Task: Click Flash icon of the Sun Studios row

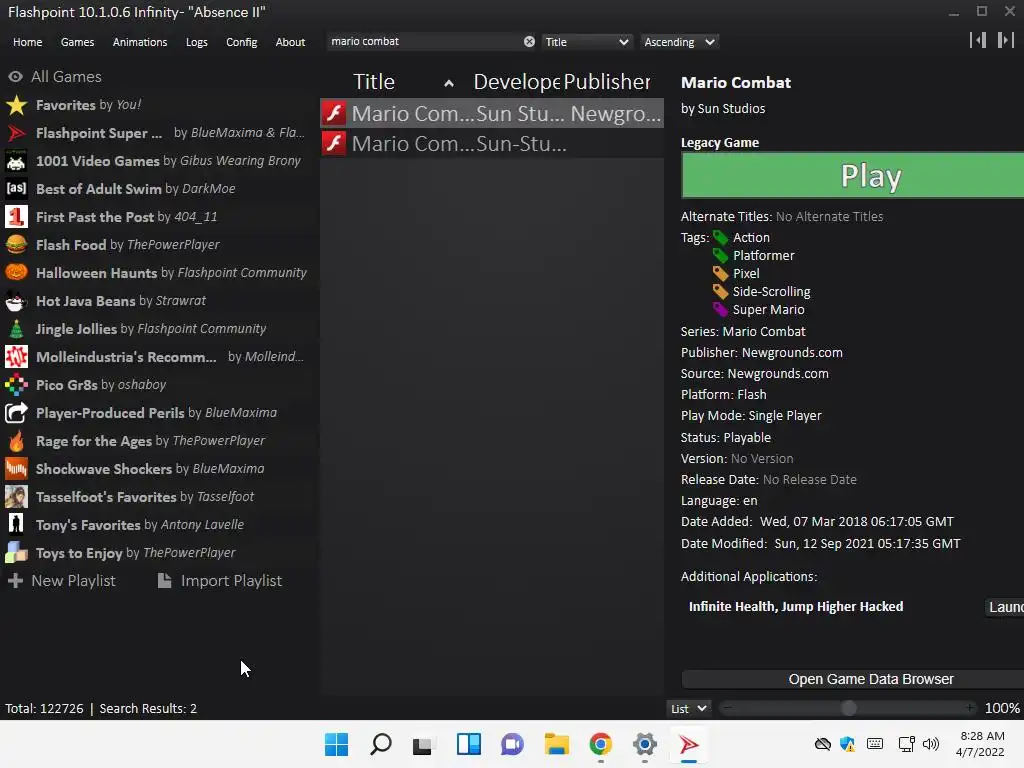Action: (x=334, y=114)
